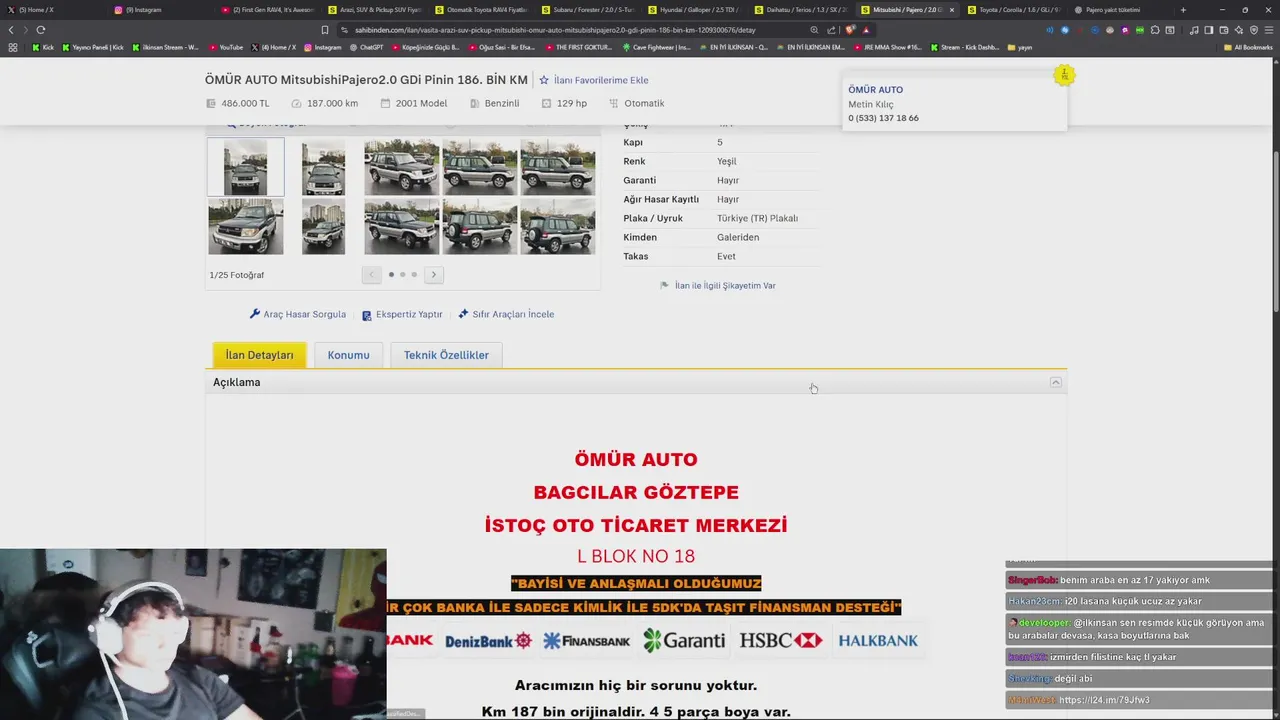
Task: Reload the page with the refresh icon
Action: click(x=40, y=30)
